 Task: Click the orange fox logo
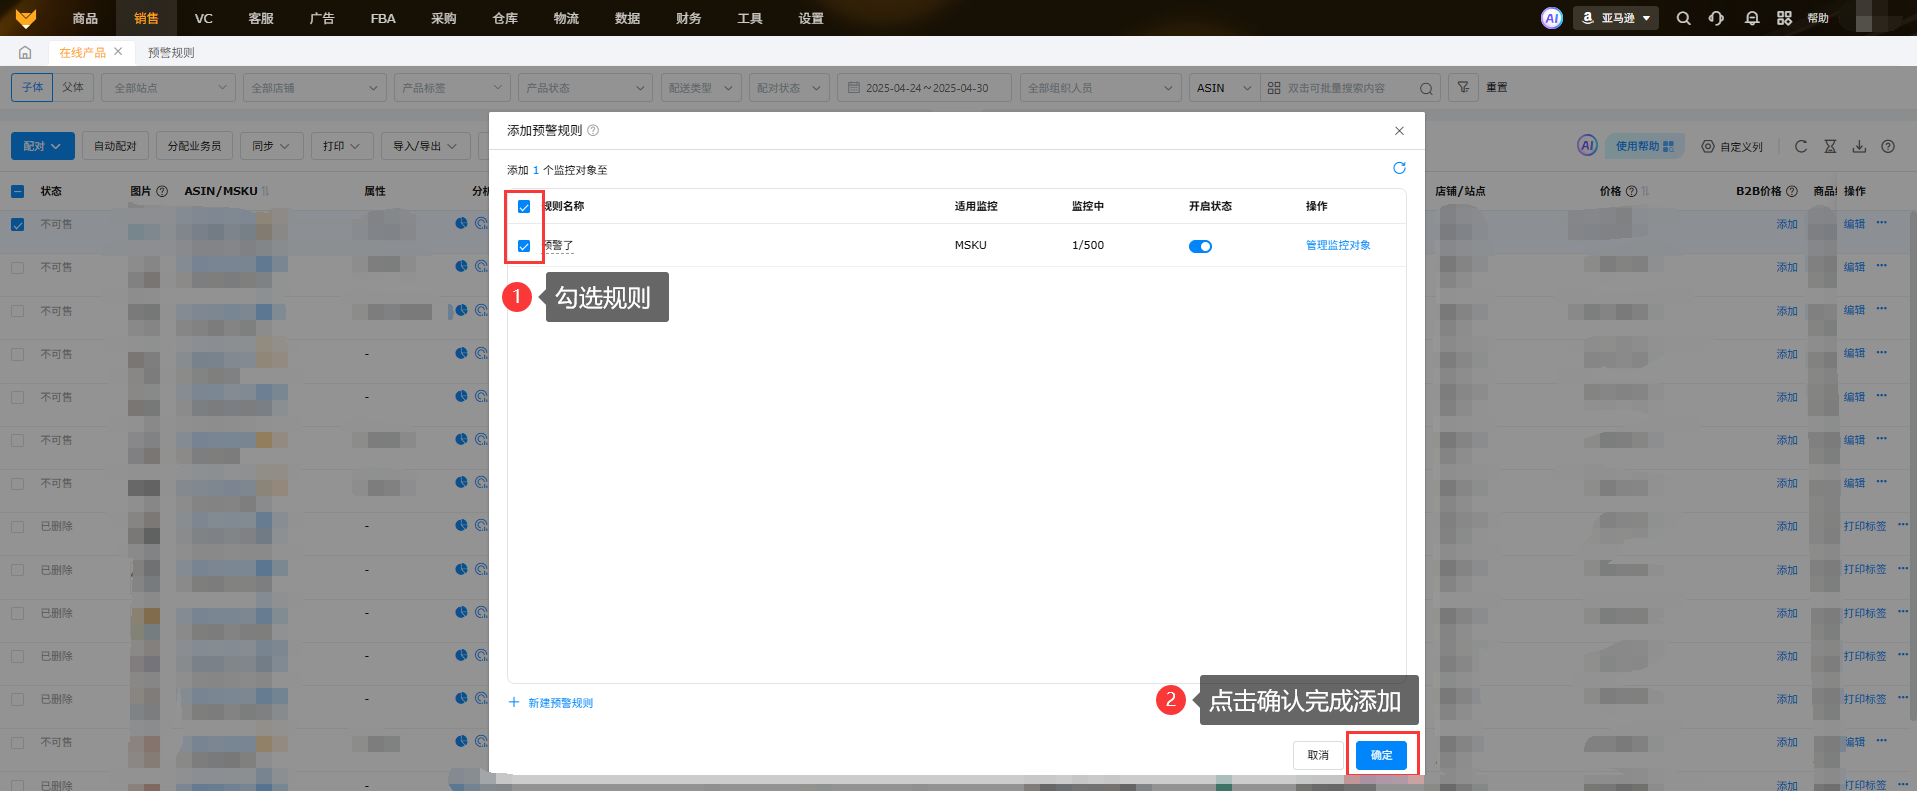tap(26, 18)
